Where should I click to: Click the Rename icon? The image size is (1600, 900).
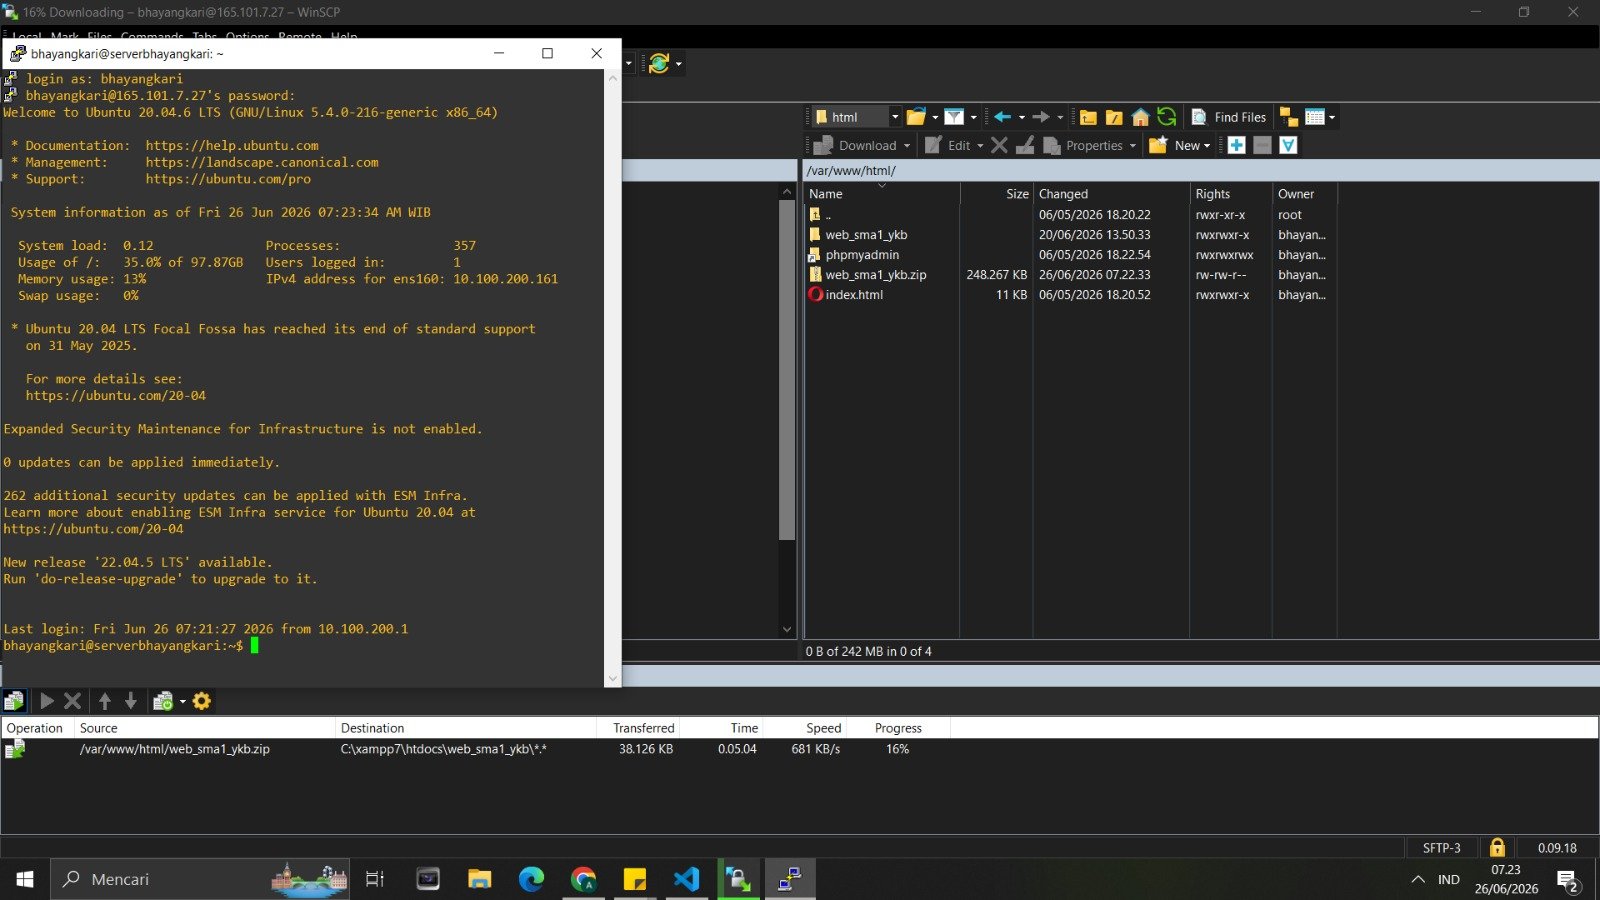(1025, 145)
